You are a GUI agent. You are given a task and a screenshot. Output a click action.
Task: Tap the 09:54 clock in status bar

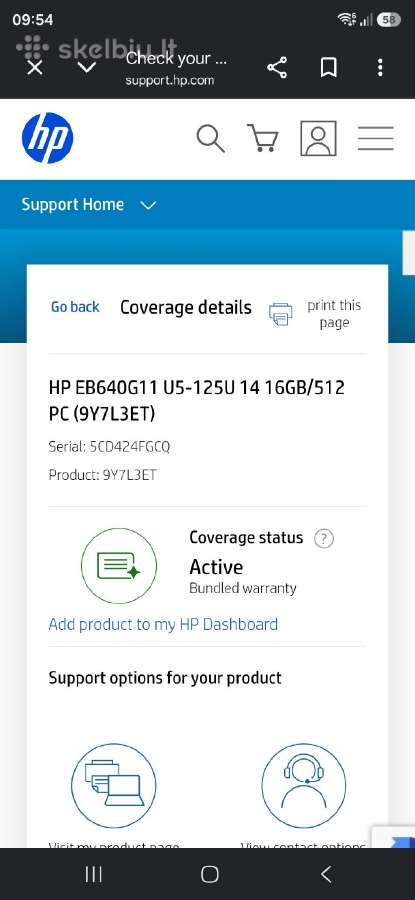tap(33, 20)
